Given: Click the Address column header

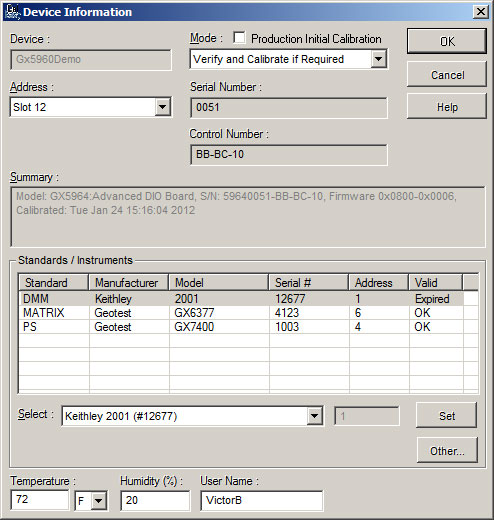Looking at the screenshot, I should point(379,283).
